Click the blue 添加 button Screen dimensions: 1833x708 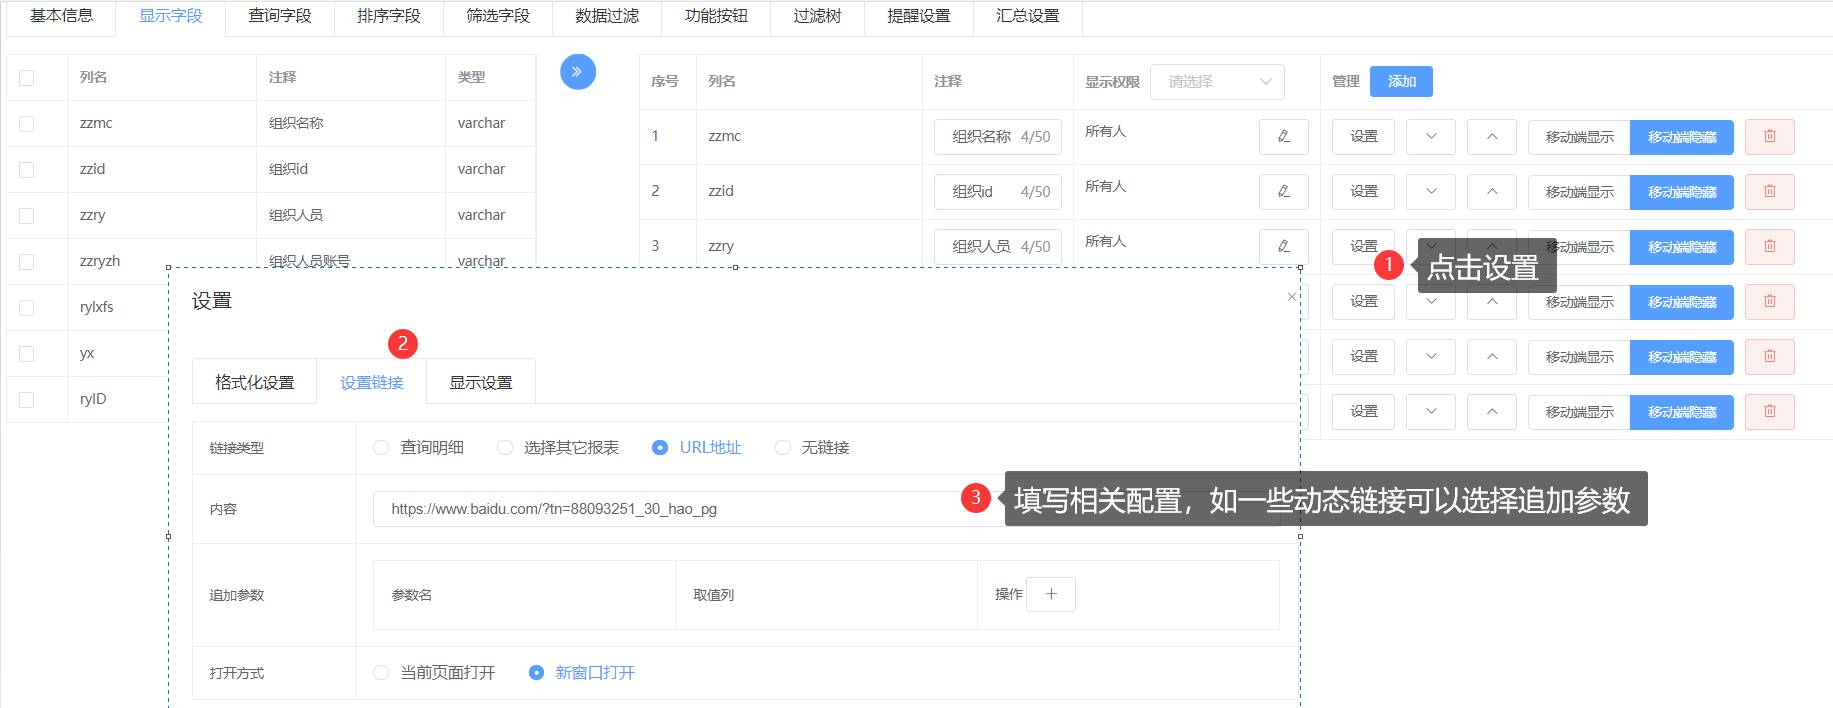pos(1400,82)
